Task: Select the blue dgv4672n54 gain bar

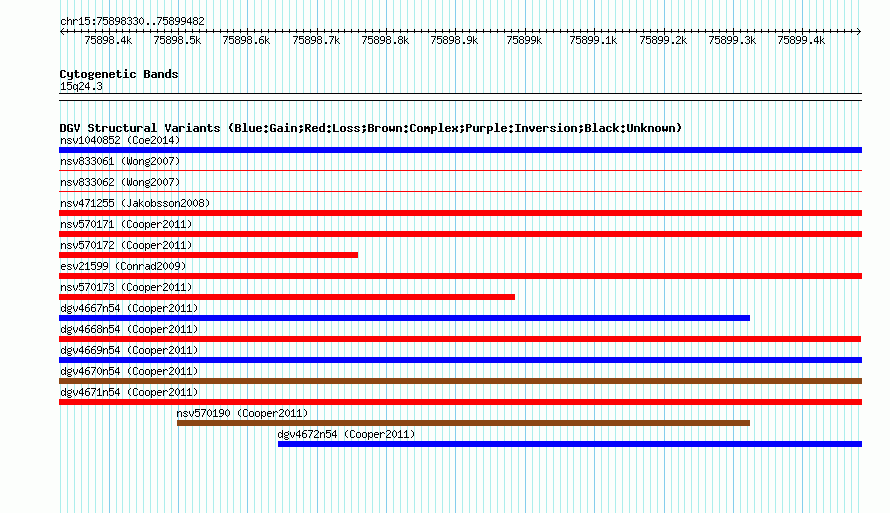Action: click(570, 444)
